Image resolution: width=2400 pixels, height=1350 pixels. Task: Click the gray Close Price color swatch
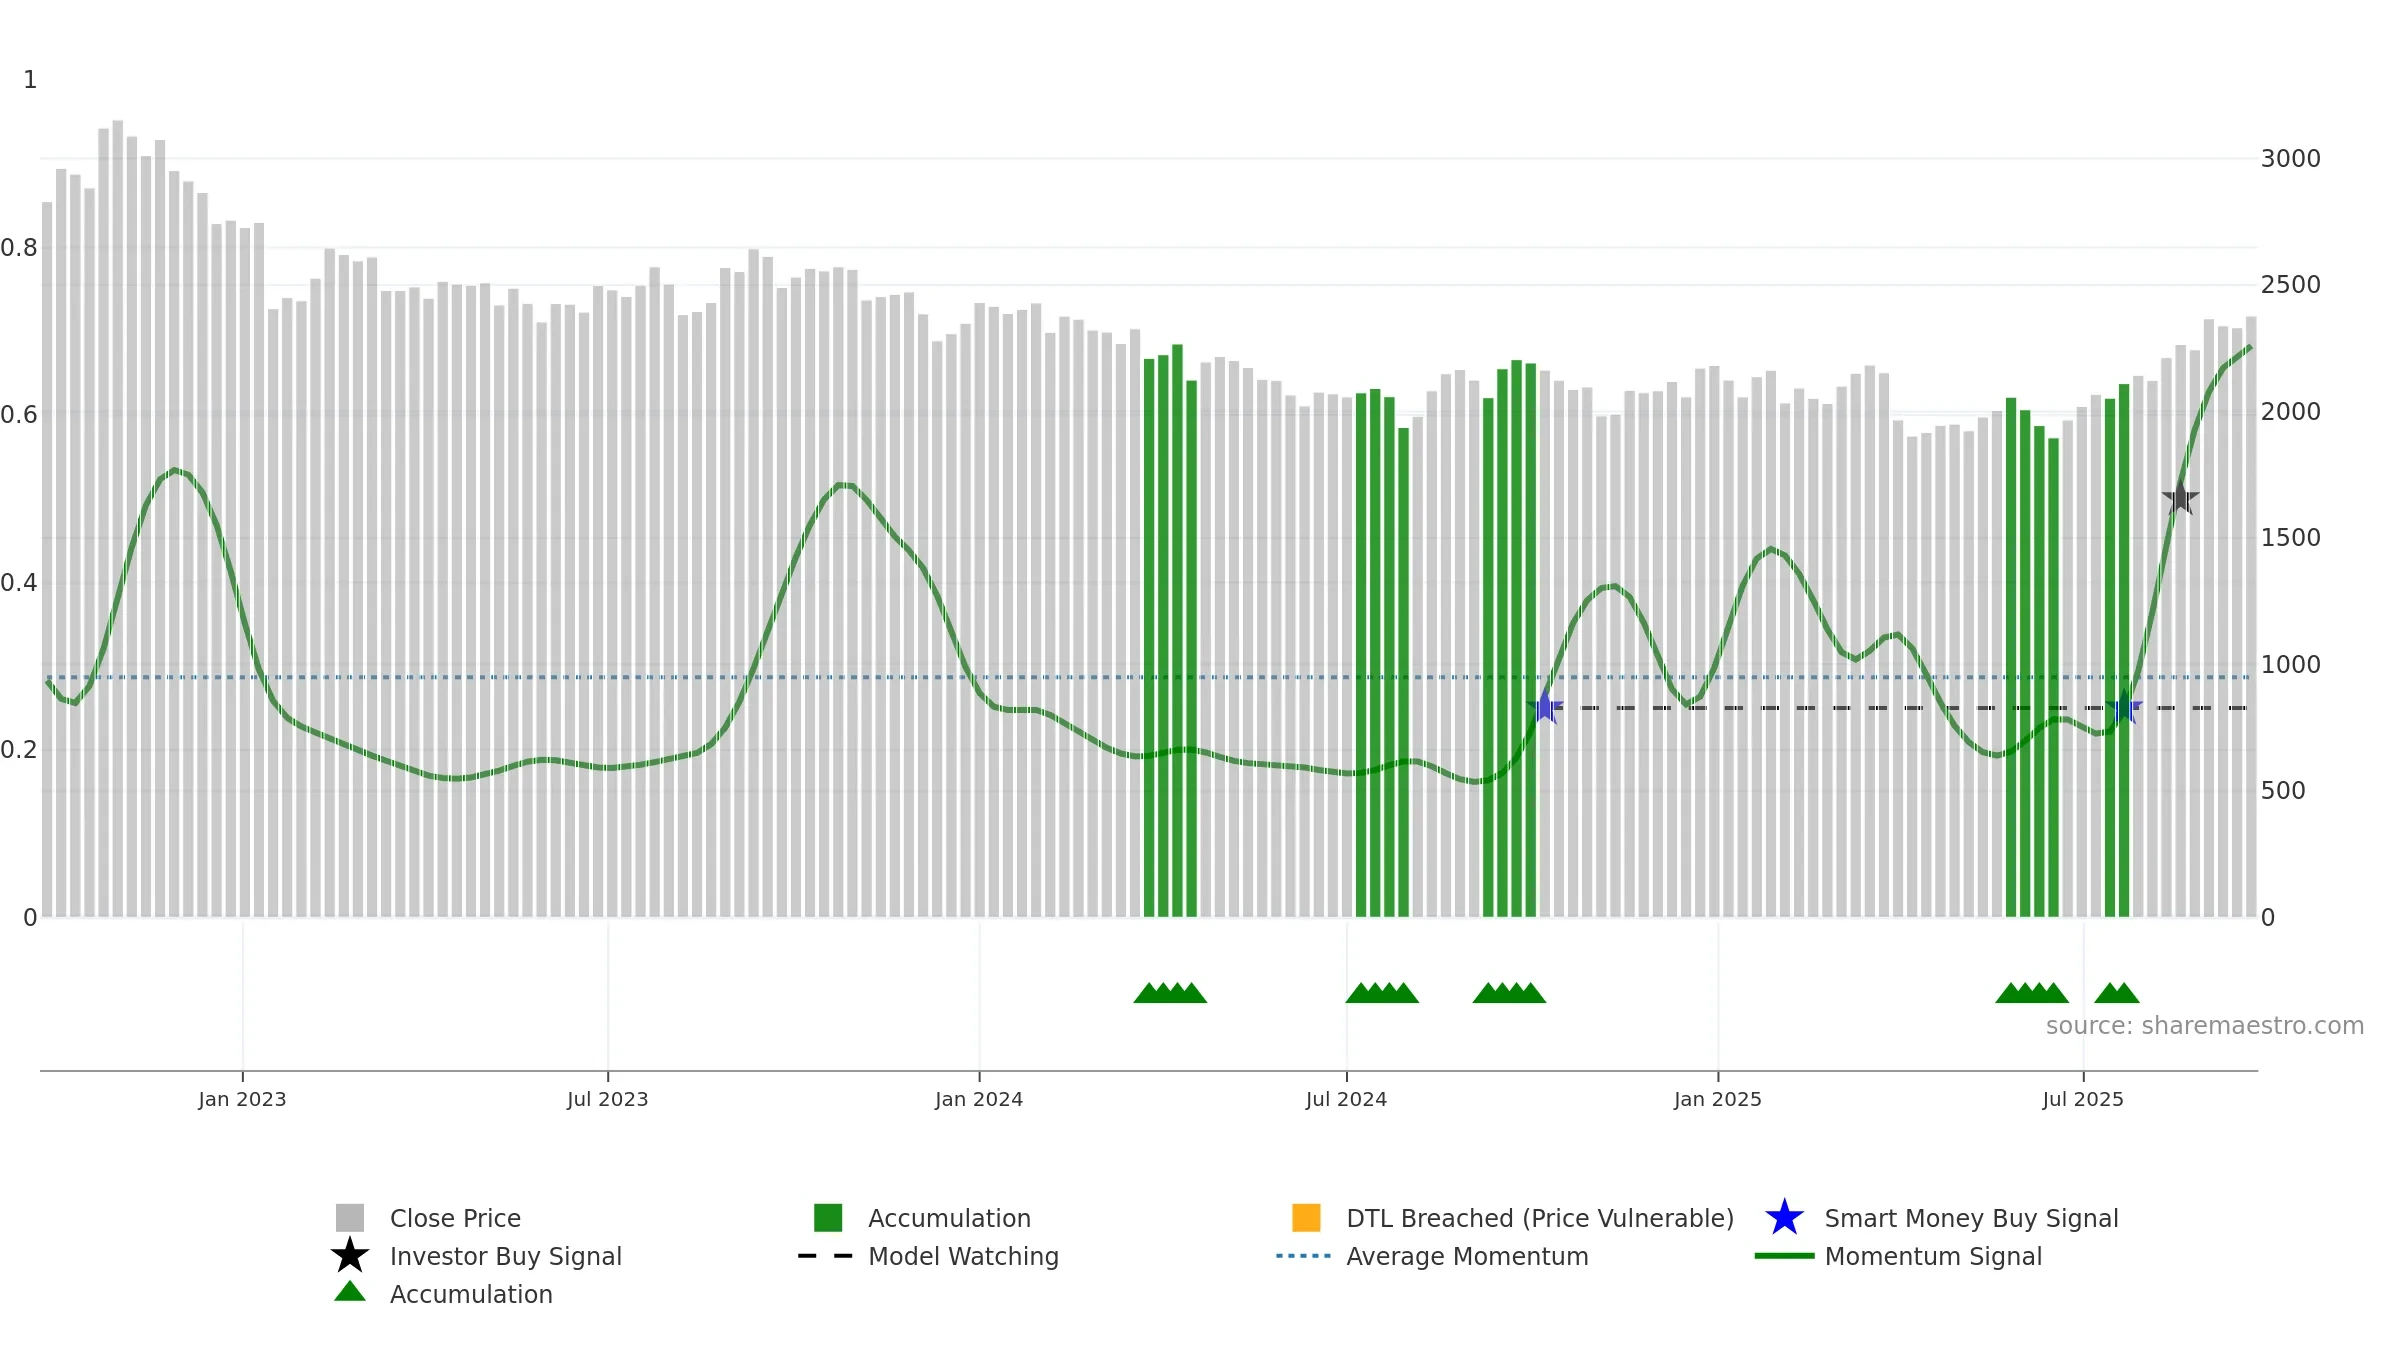350,1217
